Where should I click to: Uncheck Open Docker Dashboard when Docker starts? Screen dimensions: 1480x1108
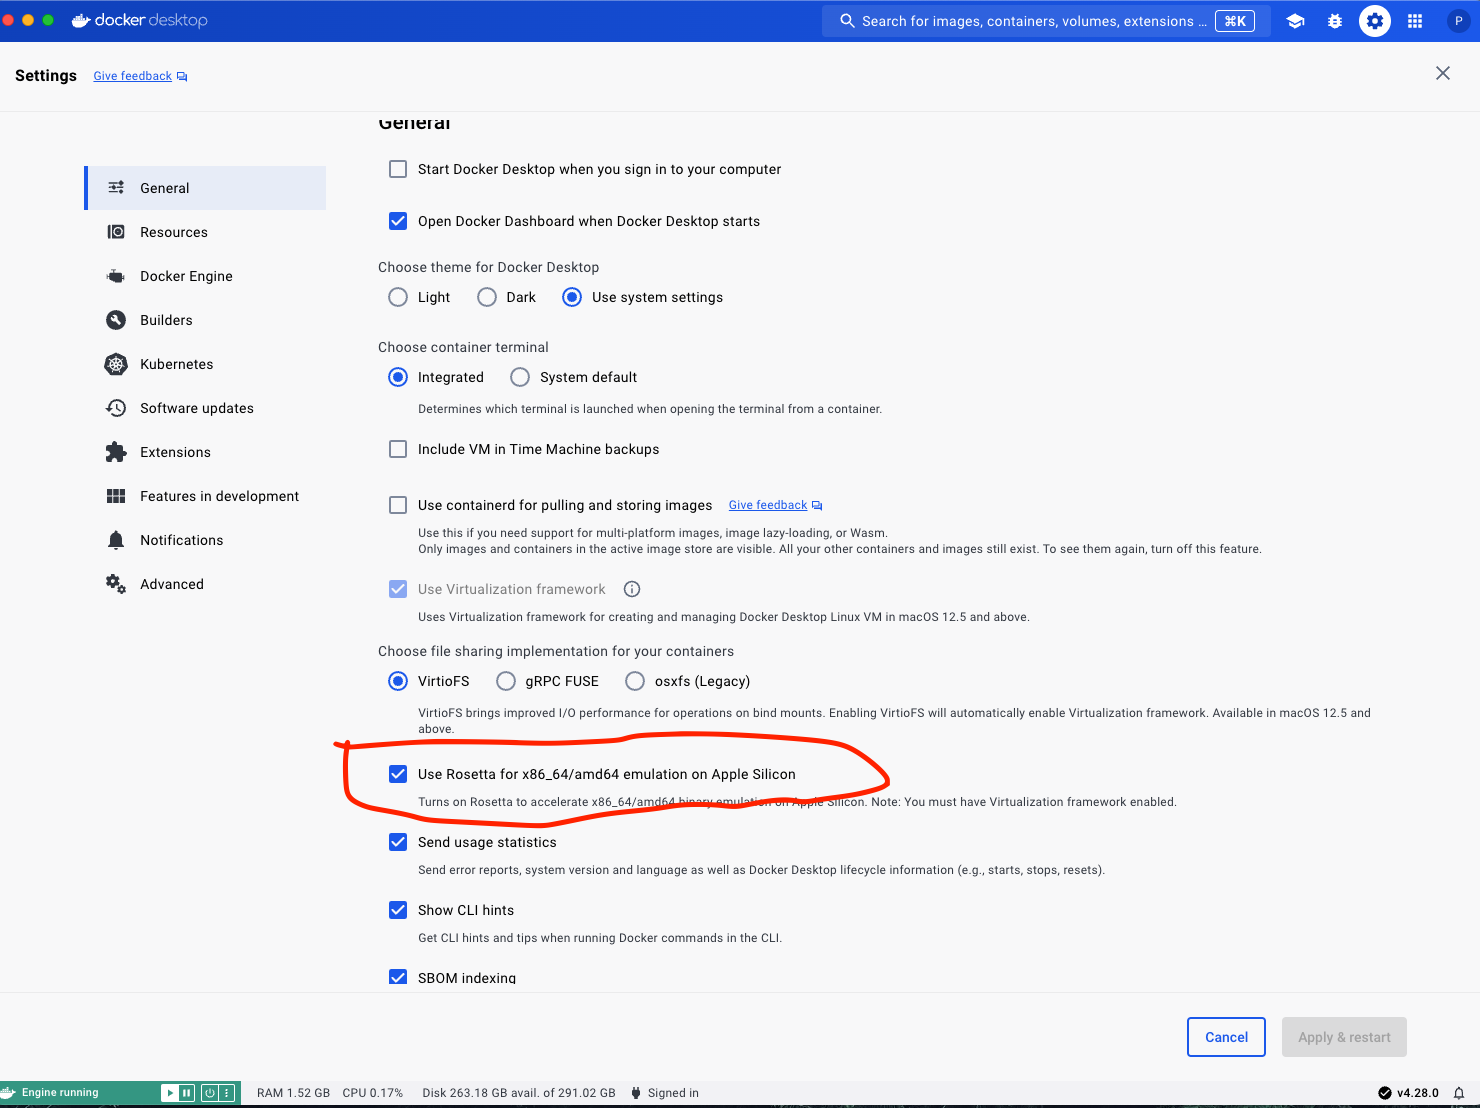[398, 221]
